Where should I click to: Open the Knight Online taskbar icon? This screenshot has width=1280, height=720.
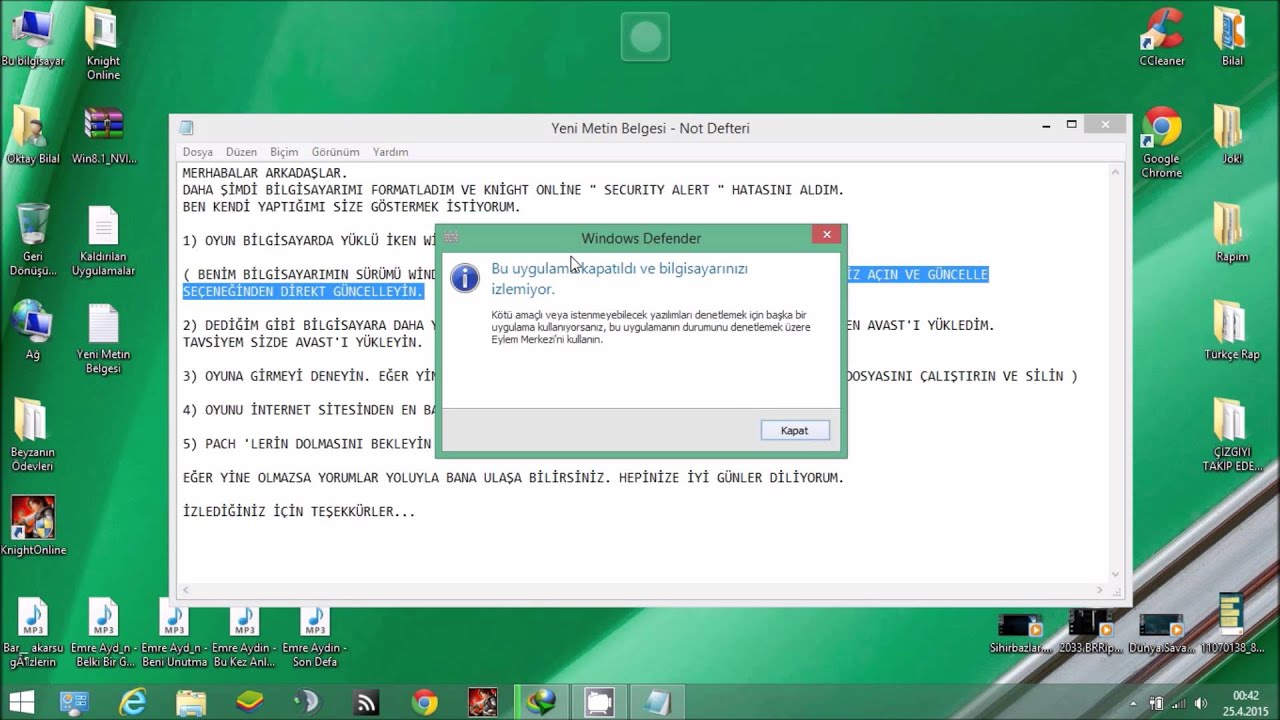[482, 702]
